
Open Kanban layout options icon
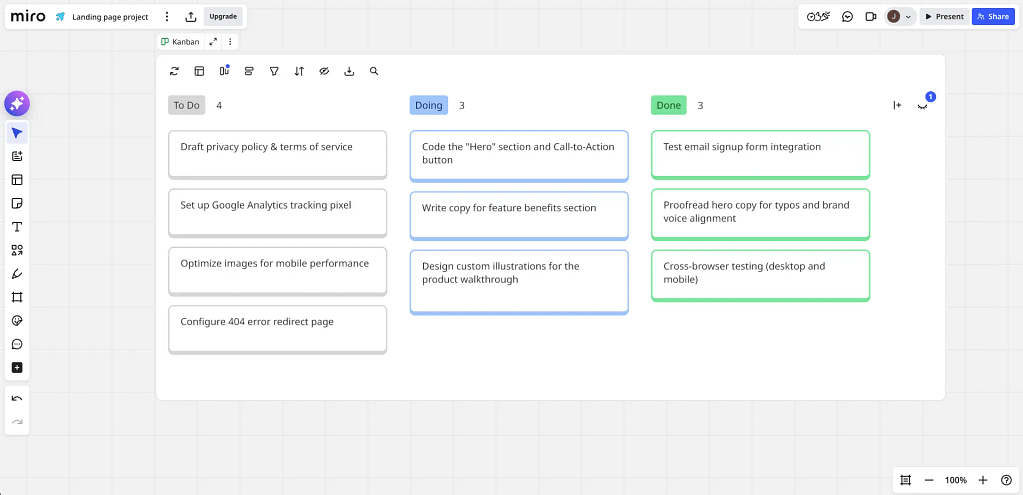200,71
